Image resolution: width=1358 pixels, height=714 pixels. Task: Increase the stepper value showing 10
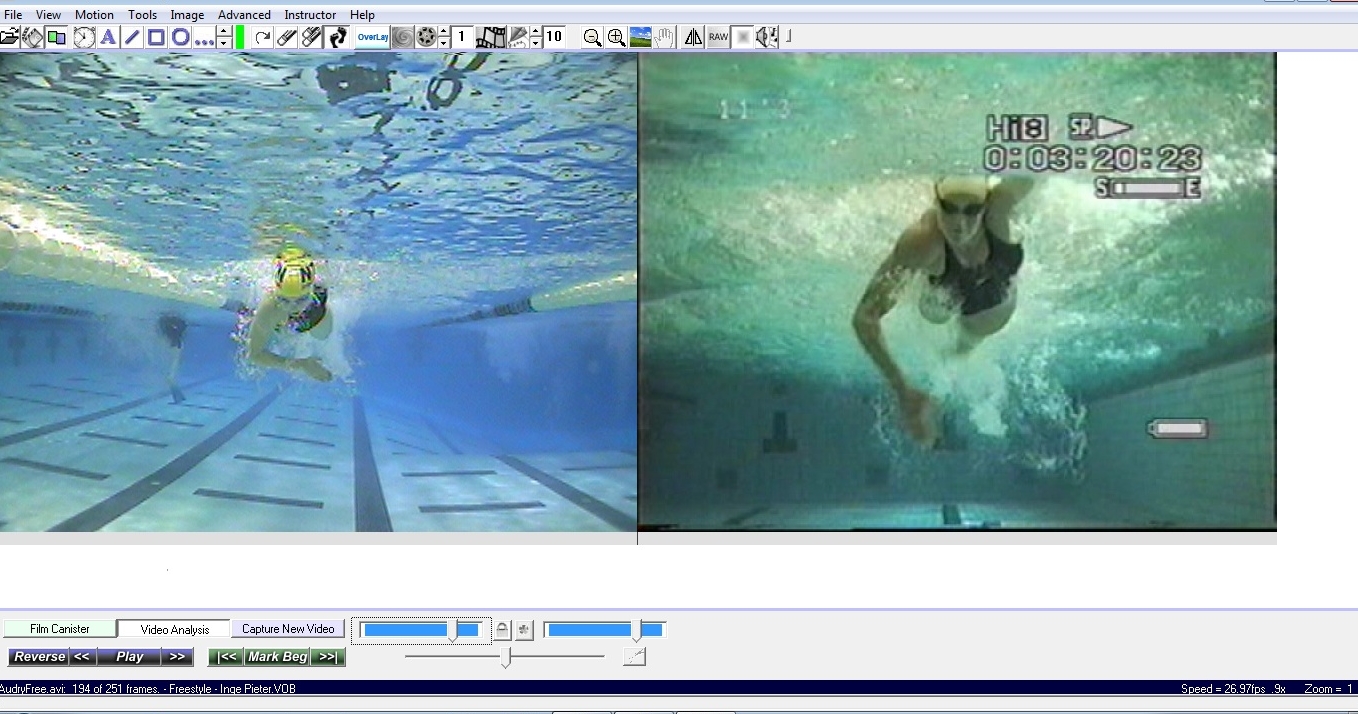coord(536,32)
